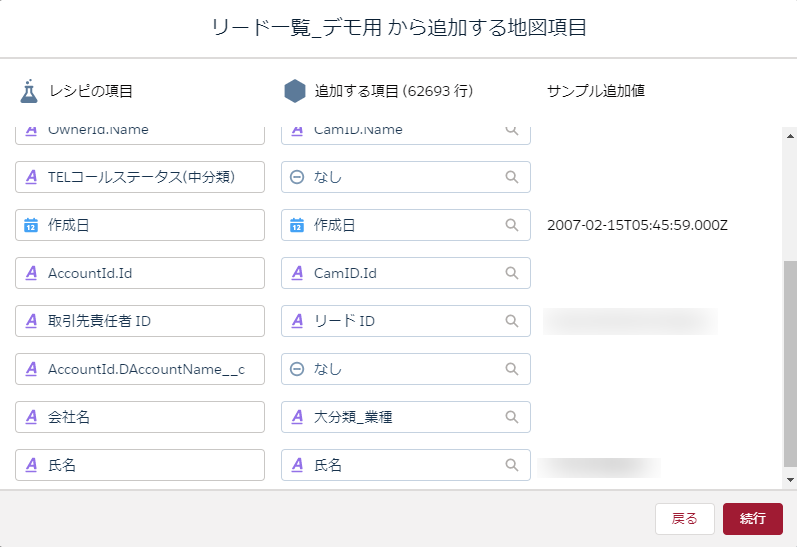Click the AccountId.Id recipe field
Image resolution: width=797 pixels, height=547 pixels.
140,273
